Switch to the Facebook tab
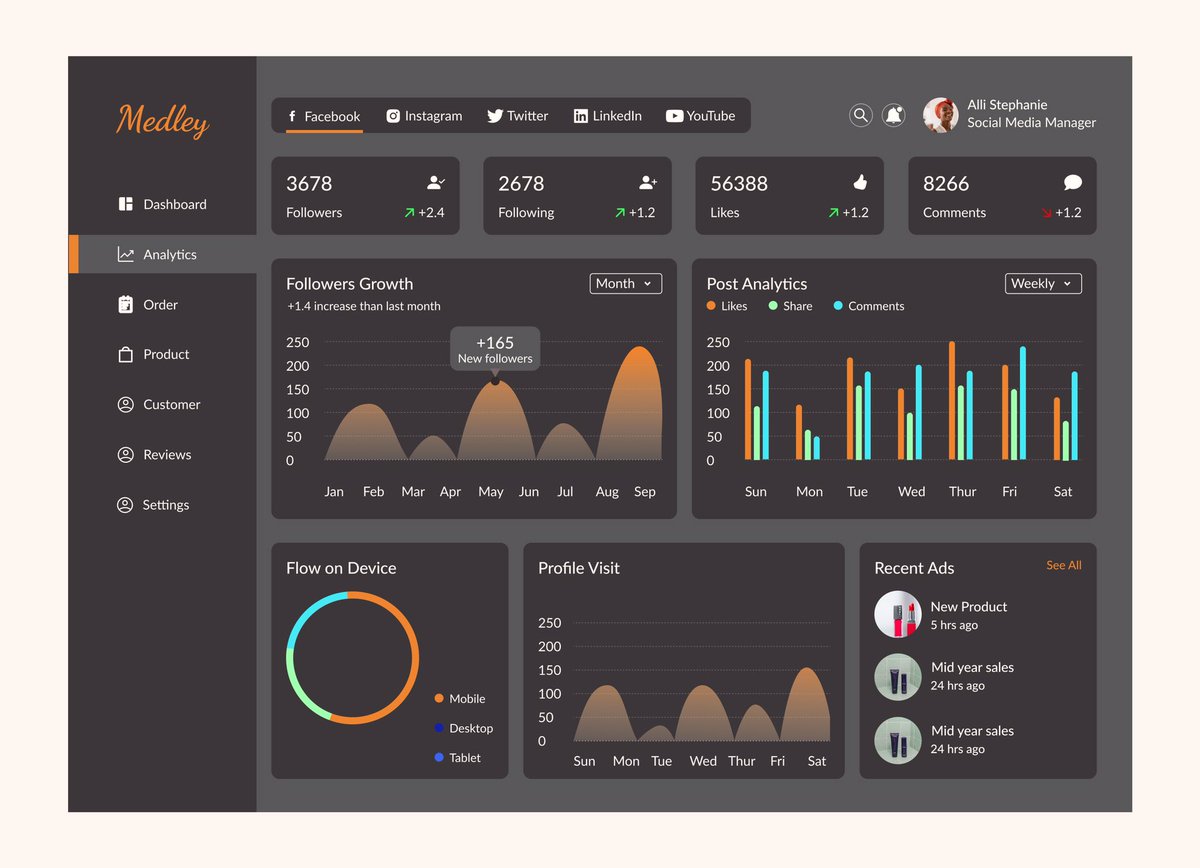This screenshot has width=1200, height=868. click(x=324, y=116)
